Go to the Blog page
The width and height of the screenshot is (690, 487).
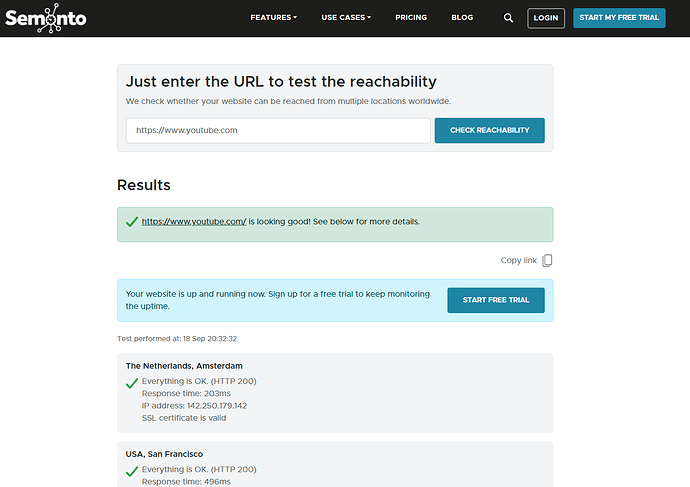(x=462, y=18)
